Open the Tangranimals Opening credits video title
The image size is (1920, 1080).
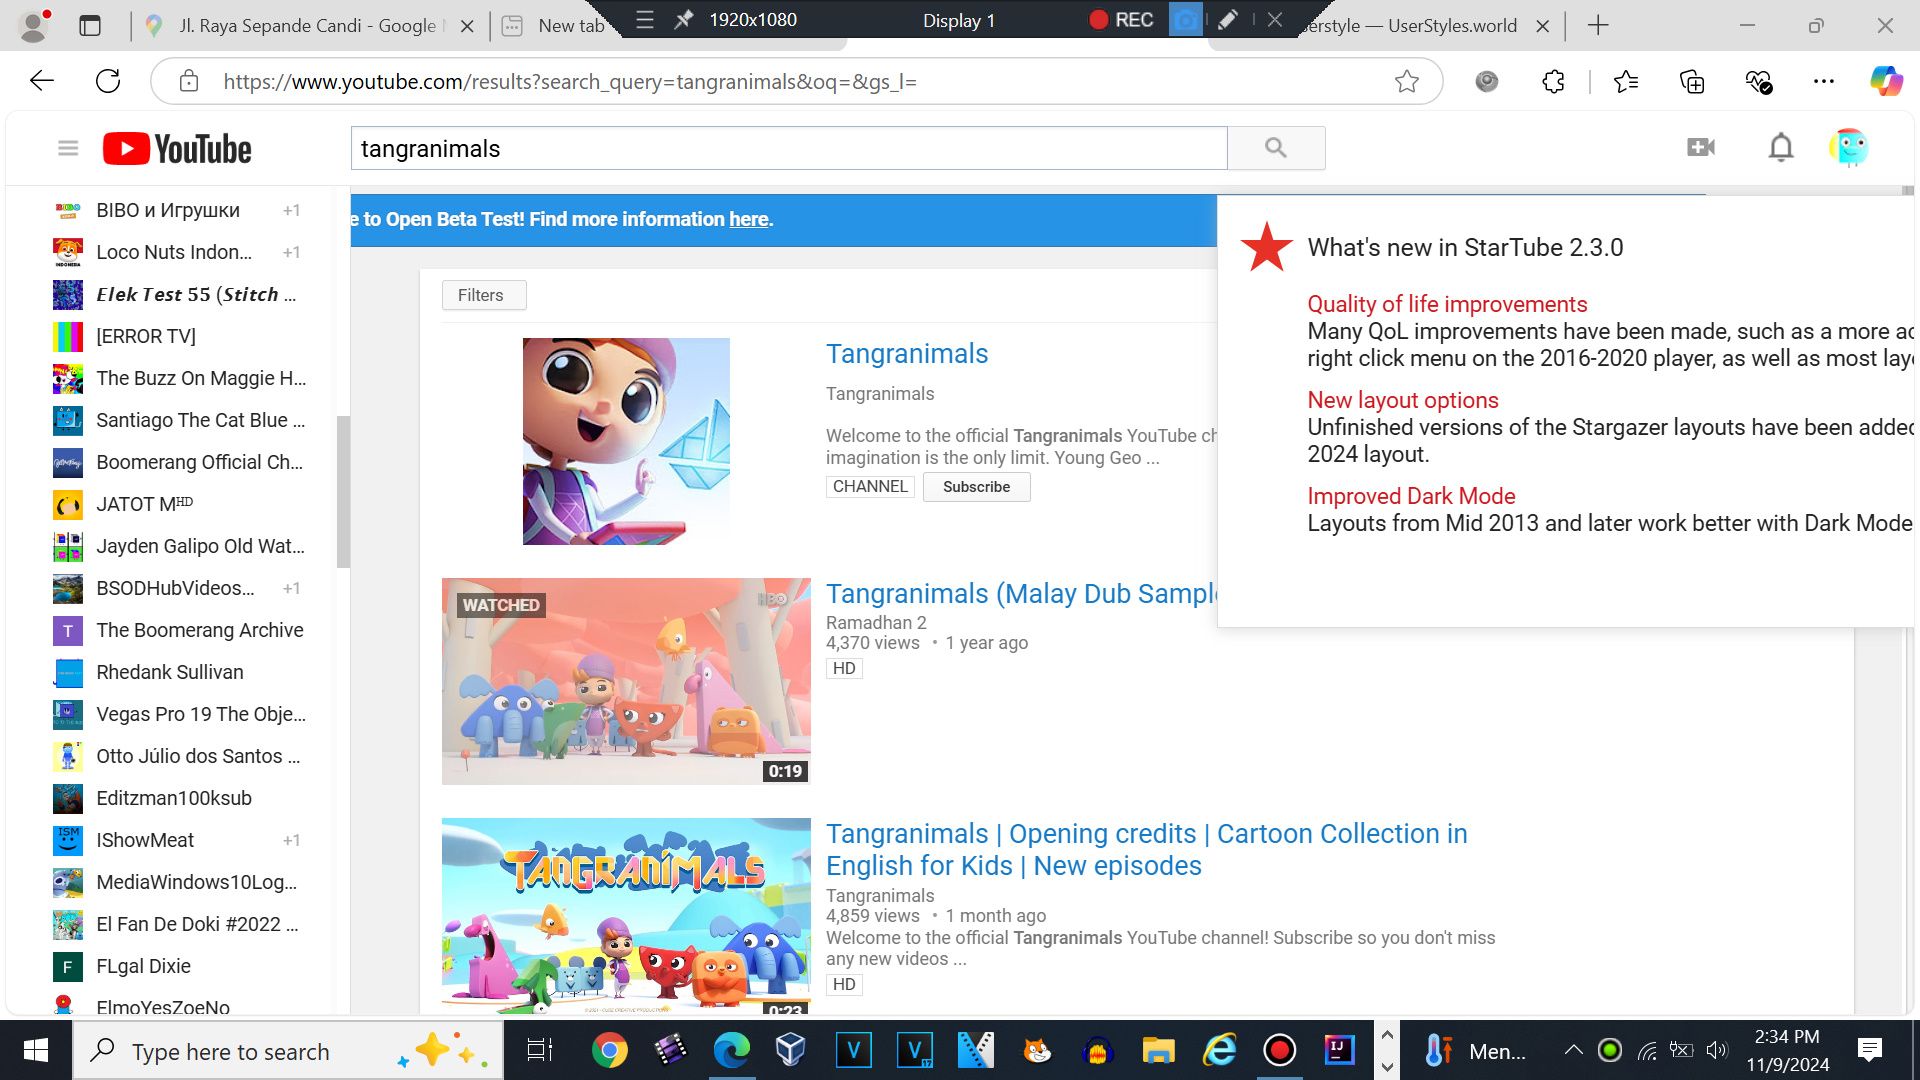coord(1146,849)
